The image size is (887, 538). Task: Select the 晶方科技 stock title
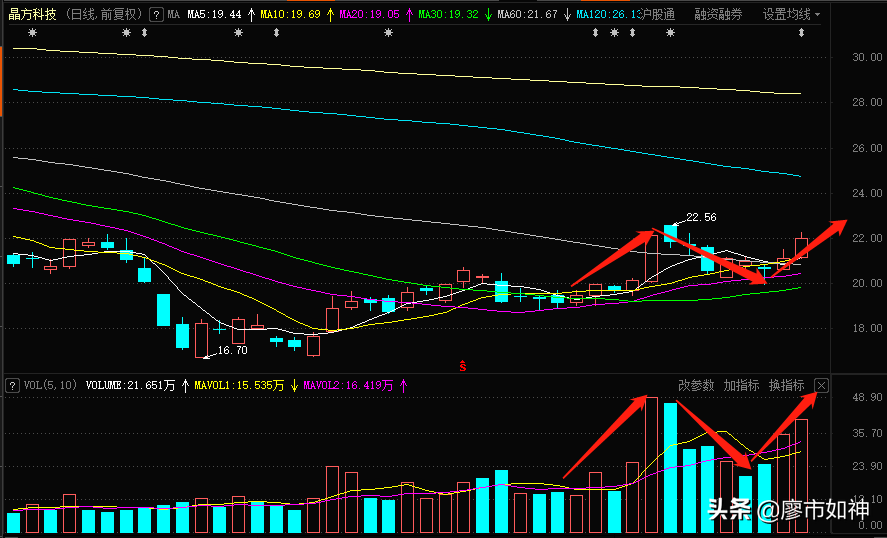coord(32,14)
